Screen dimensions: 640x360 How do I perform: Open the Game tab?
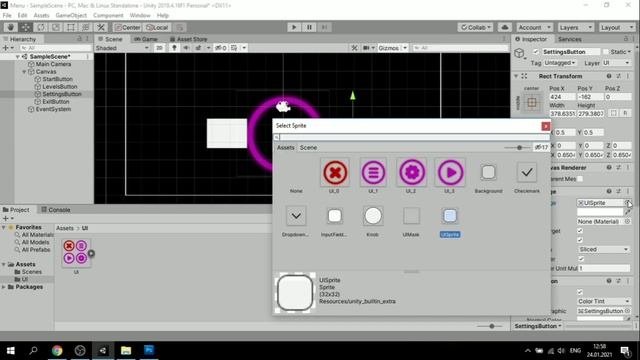click(146, 39)
